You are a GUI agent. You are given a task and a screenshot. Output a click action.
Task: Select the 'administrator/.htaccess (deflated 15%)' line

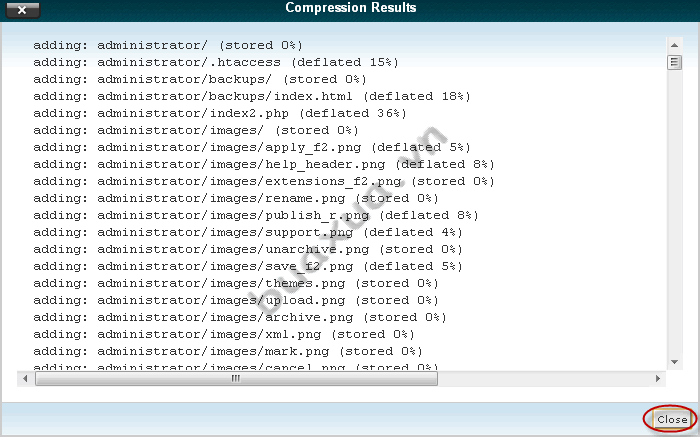pyautogui.click(x=216, y=62)
